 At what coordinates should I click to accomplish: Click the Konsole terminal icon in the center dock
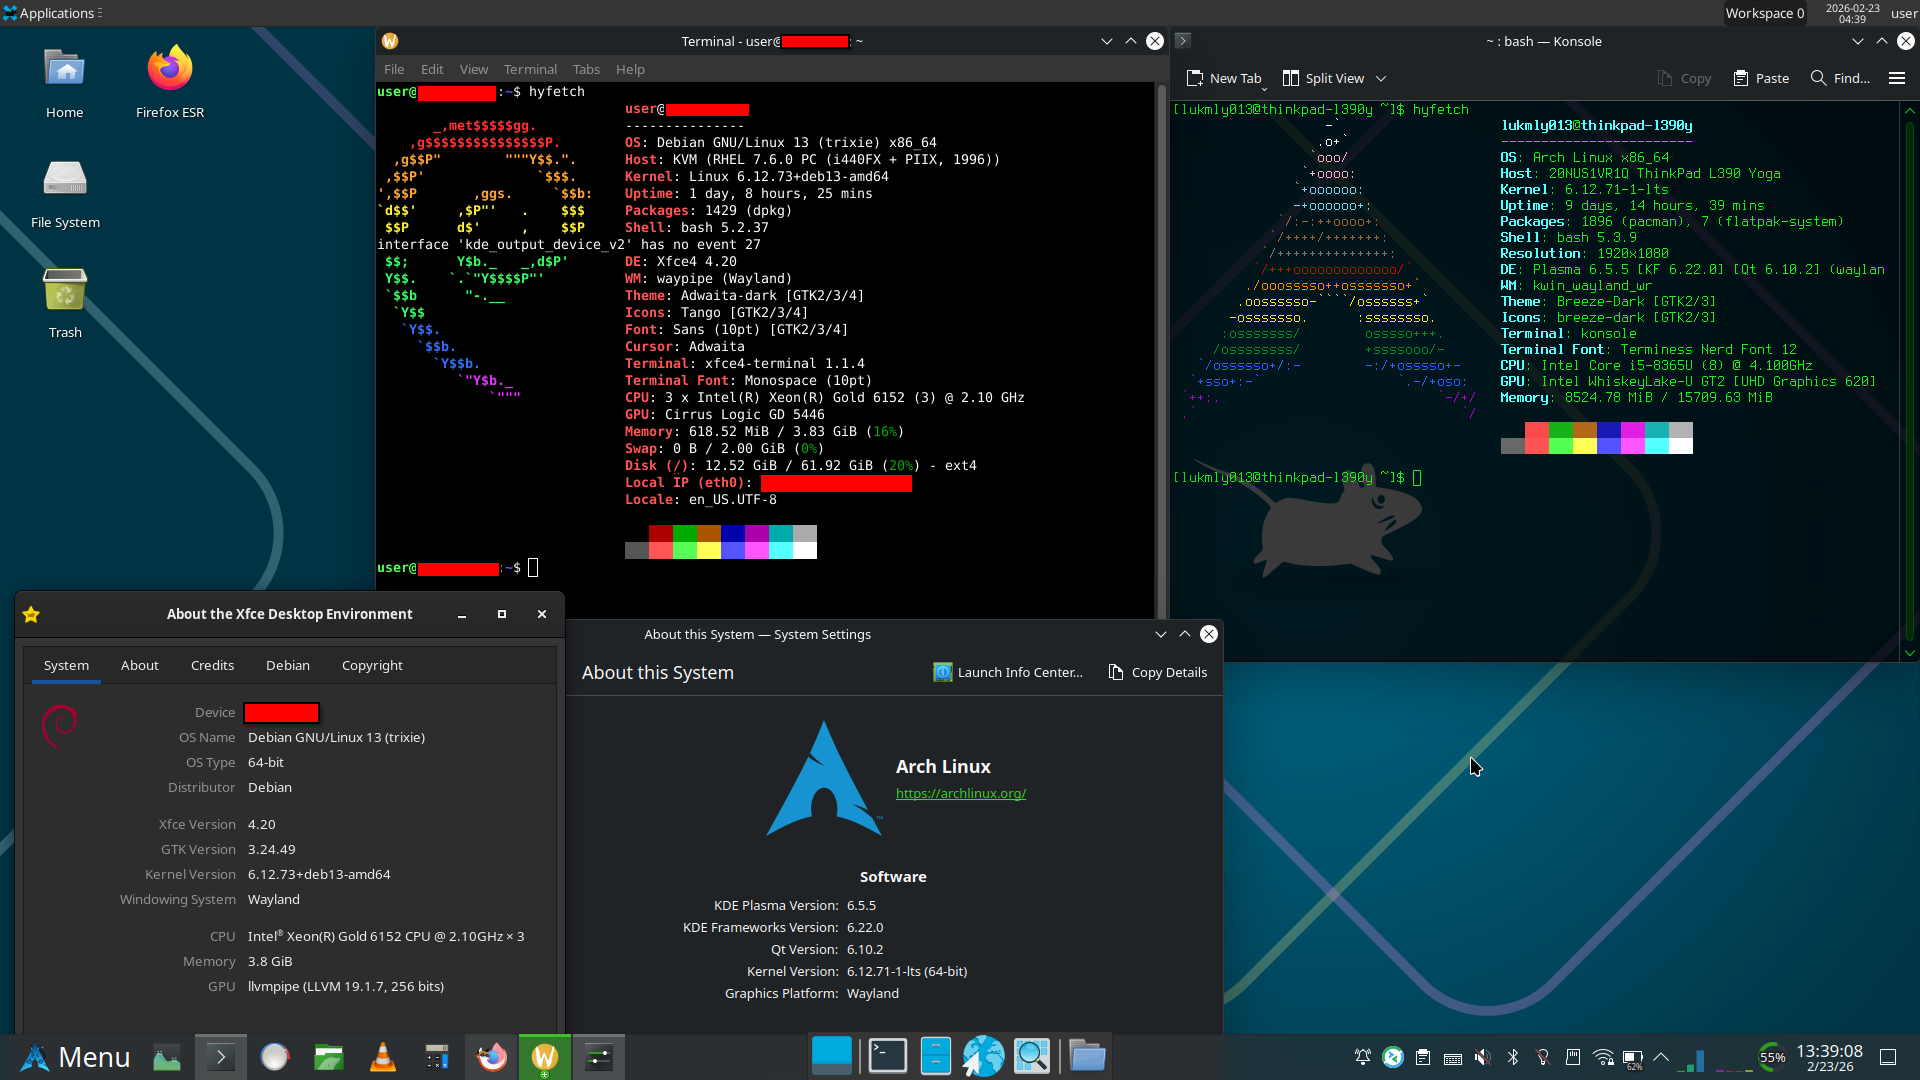[887, 1057]
